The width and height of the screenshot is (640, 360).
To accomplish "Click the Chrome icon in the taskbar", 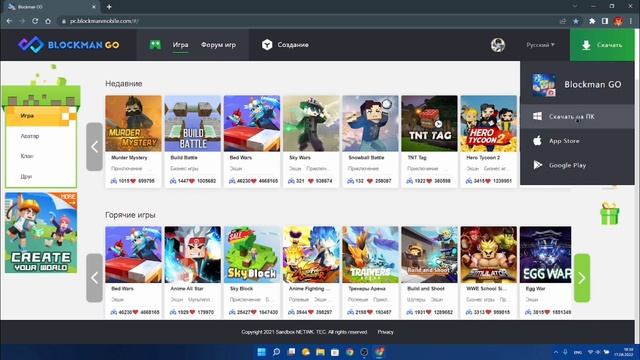I will point(350,352).
